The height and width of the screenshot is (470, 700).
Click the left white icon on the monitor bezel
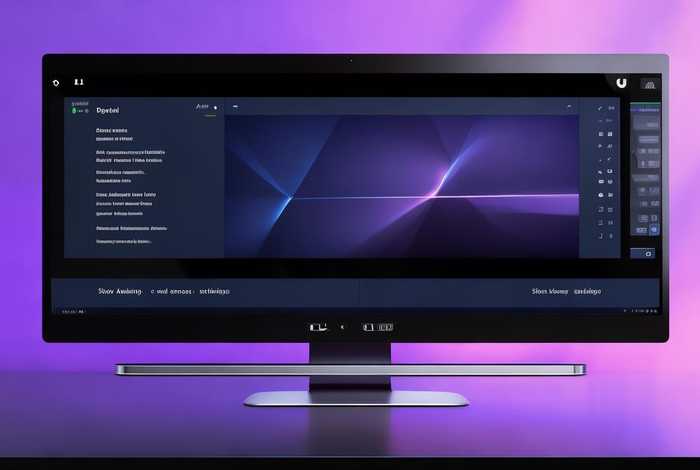(318, 328)
